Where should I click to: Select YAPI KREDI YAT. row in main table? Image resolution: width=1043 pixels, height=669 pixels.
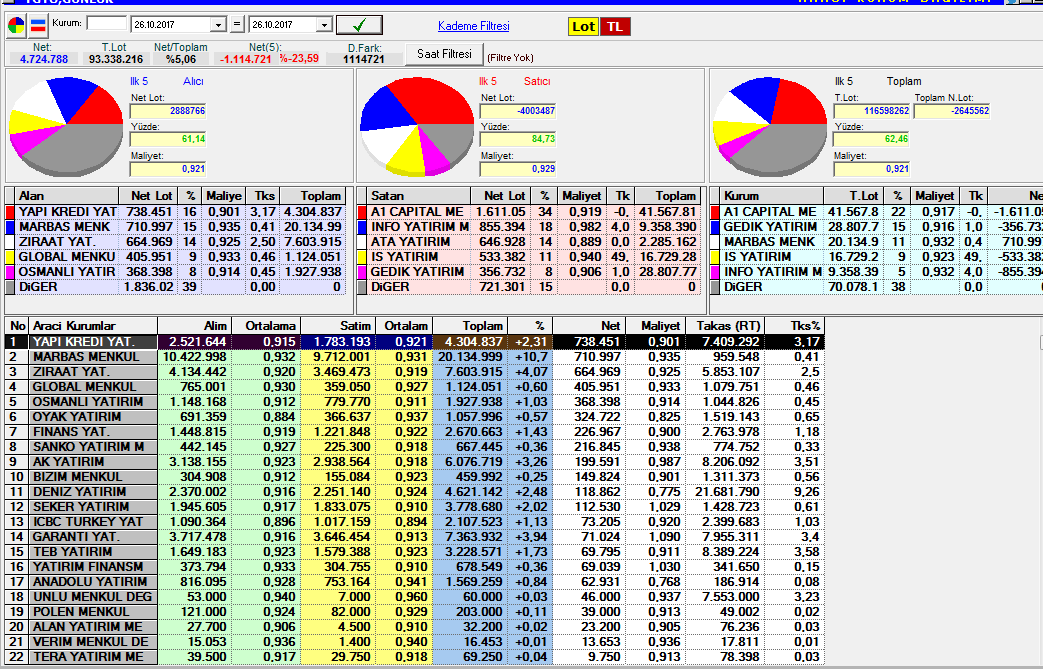point(414,342)
